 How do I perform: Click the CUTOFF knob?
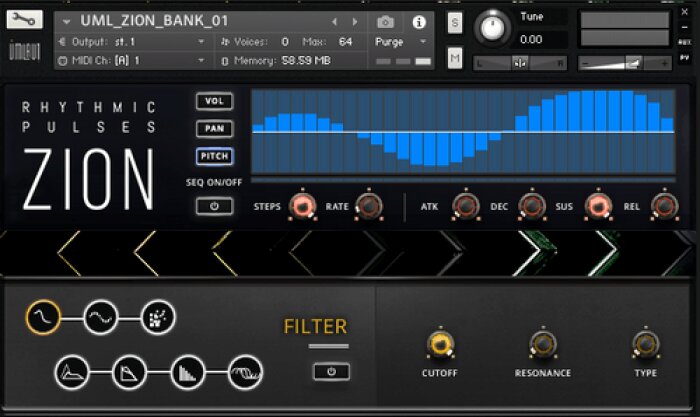coord(440,345)
